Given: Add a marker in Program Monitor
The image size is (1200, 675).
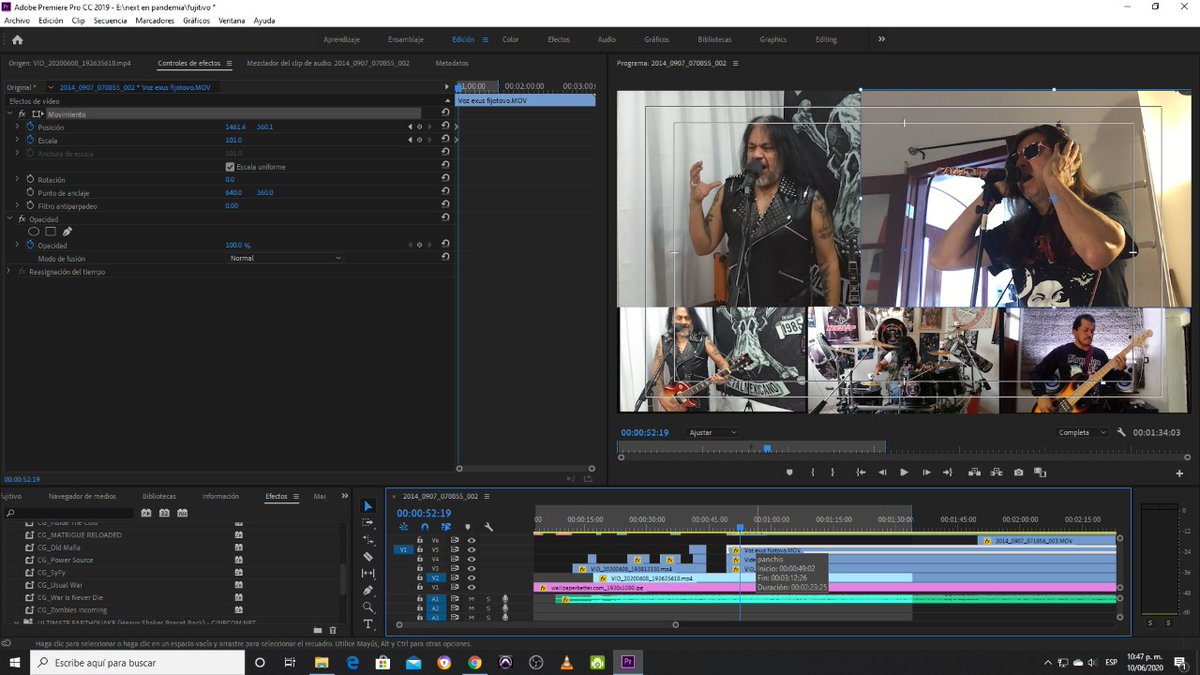Looking at the screenshot, I should tap(789, 472).
